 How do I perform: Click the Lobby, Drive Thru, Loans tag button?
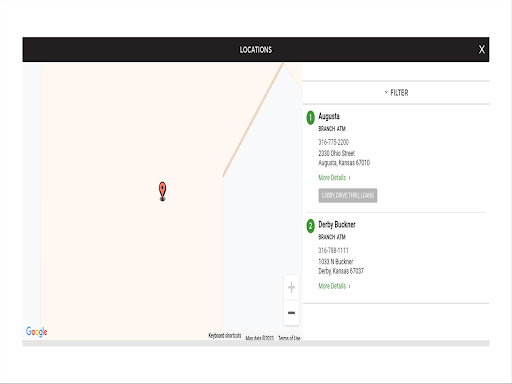pyautogui.click(x=348, y=195)
